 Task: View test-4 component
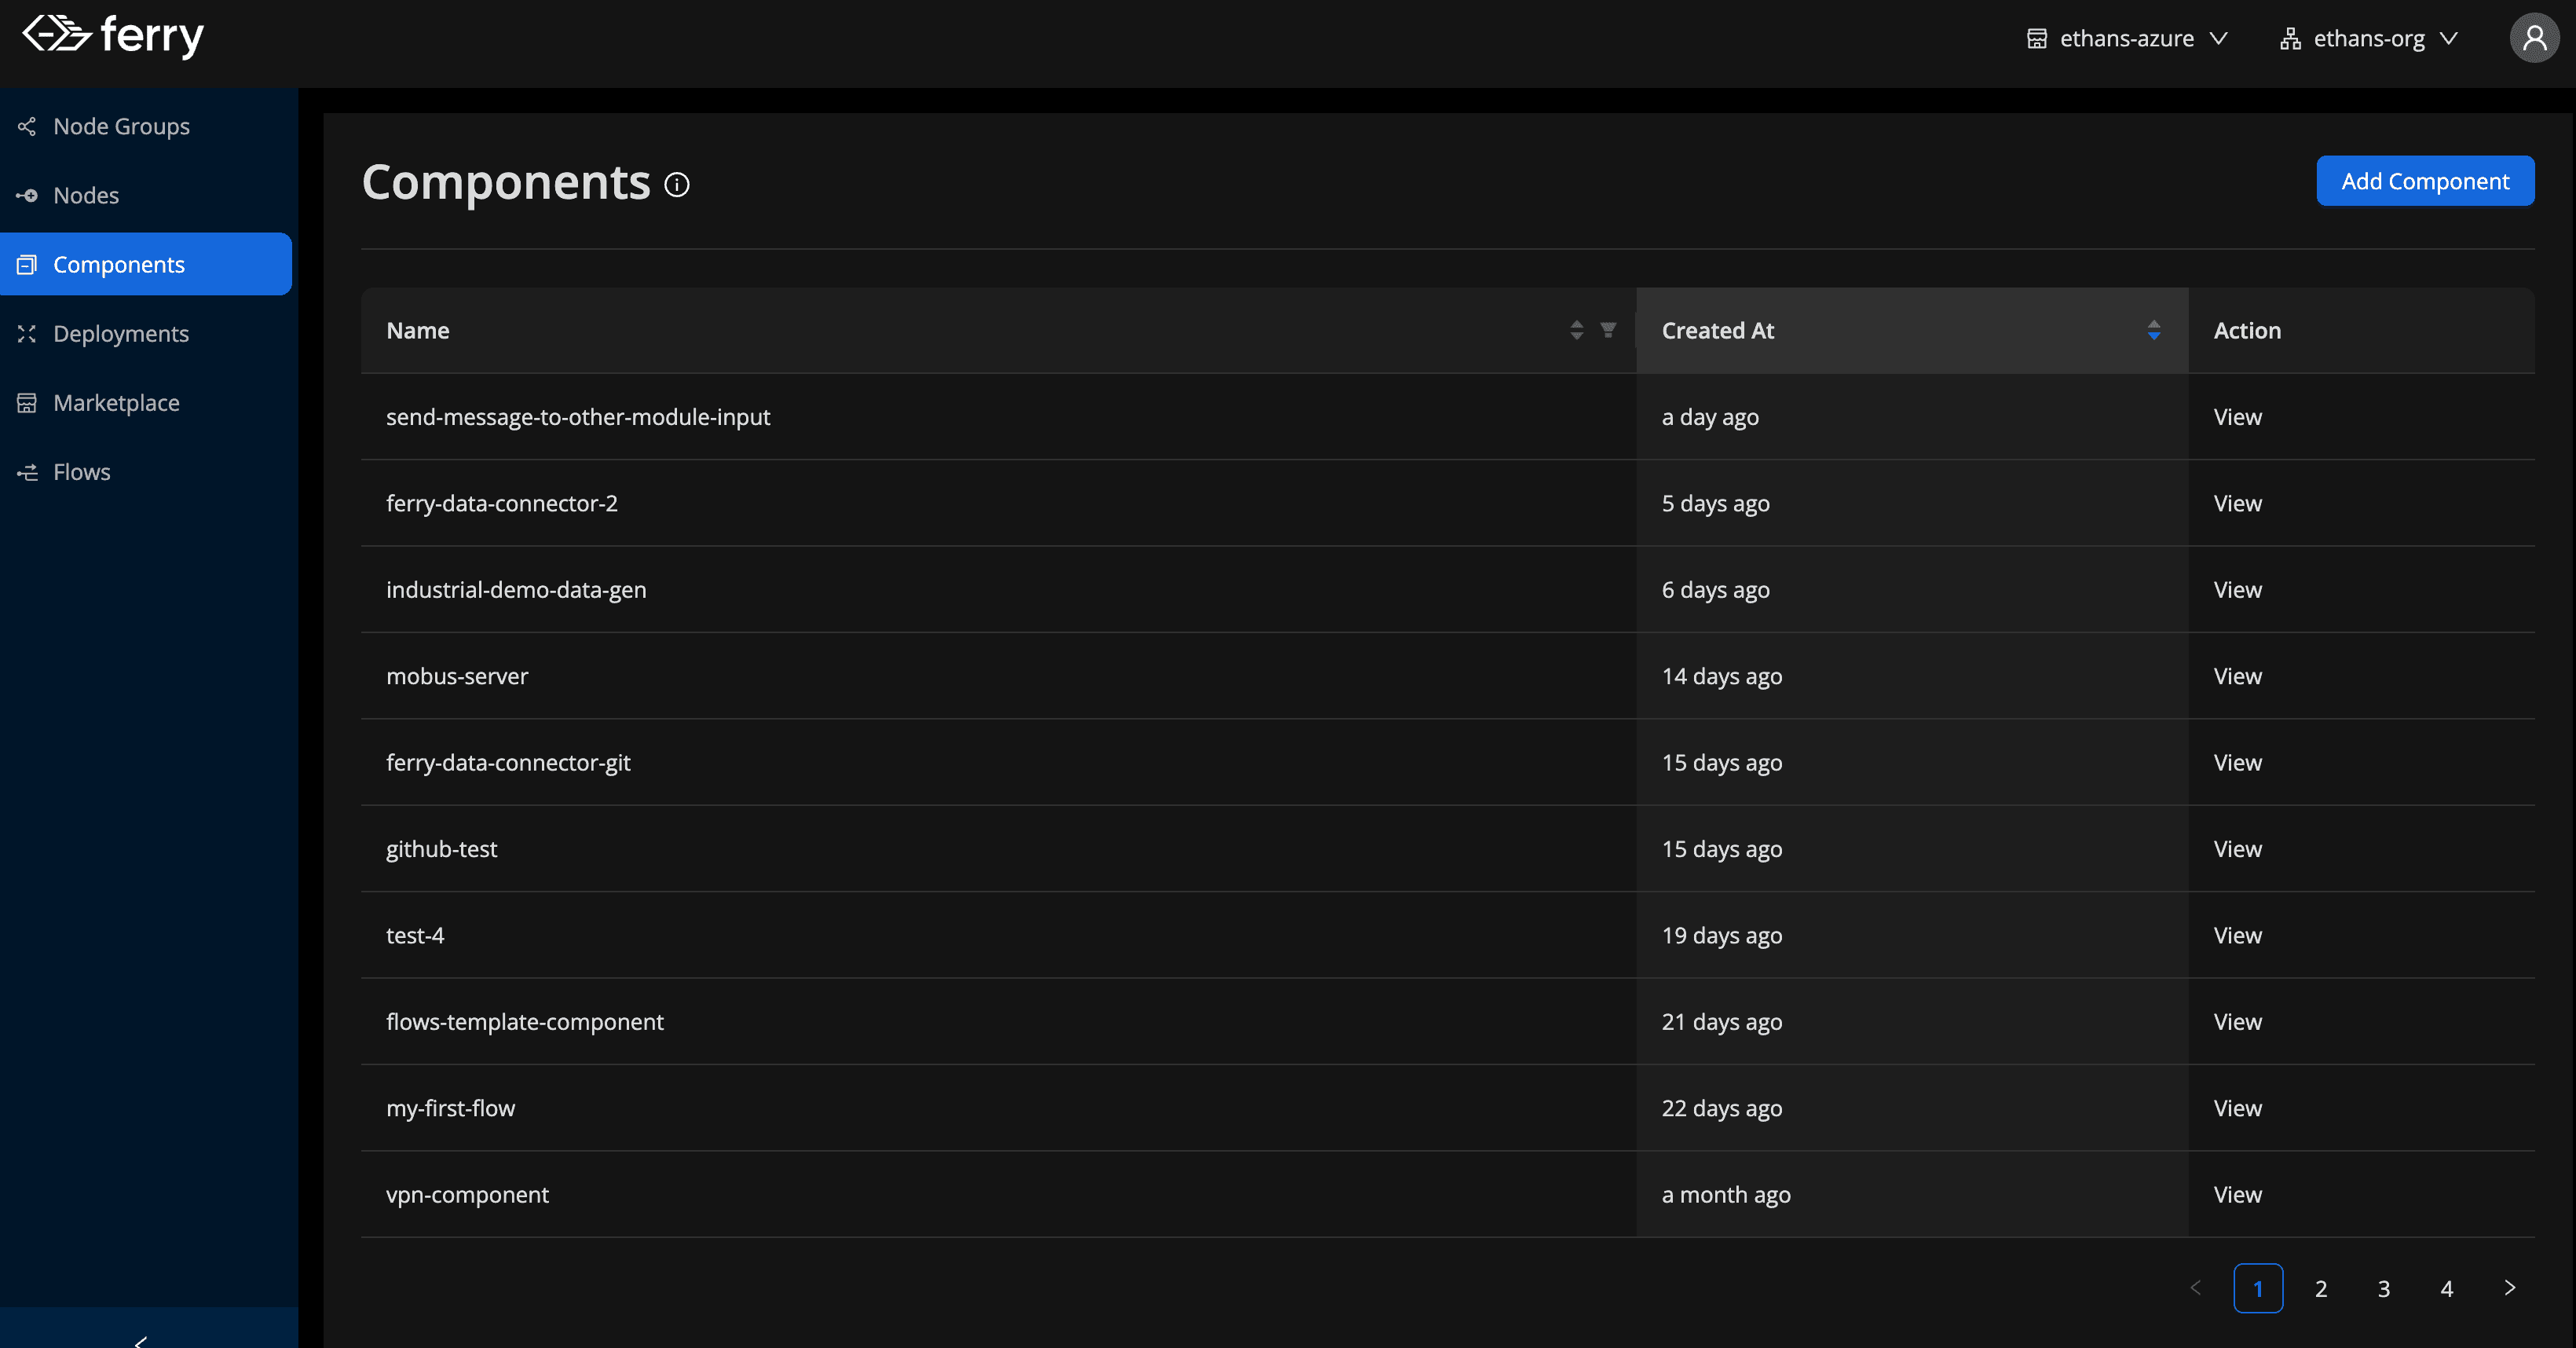pos(2237,935)
